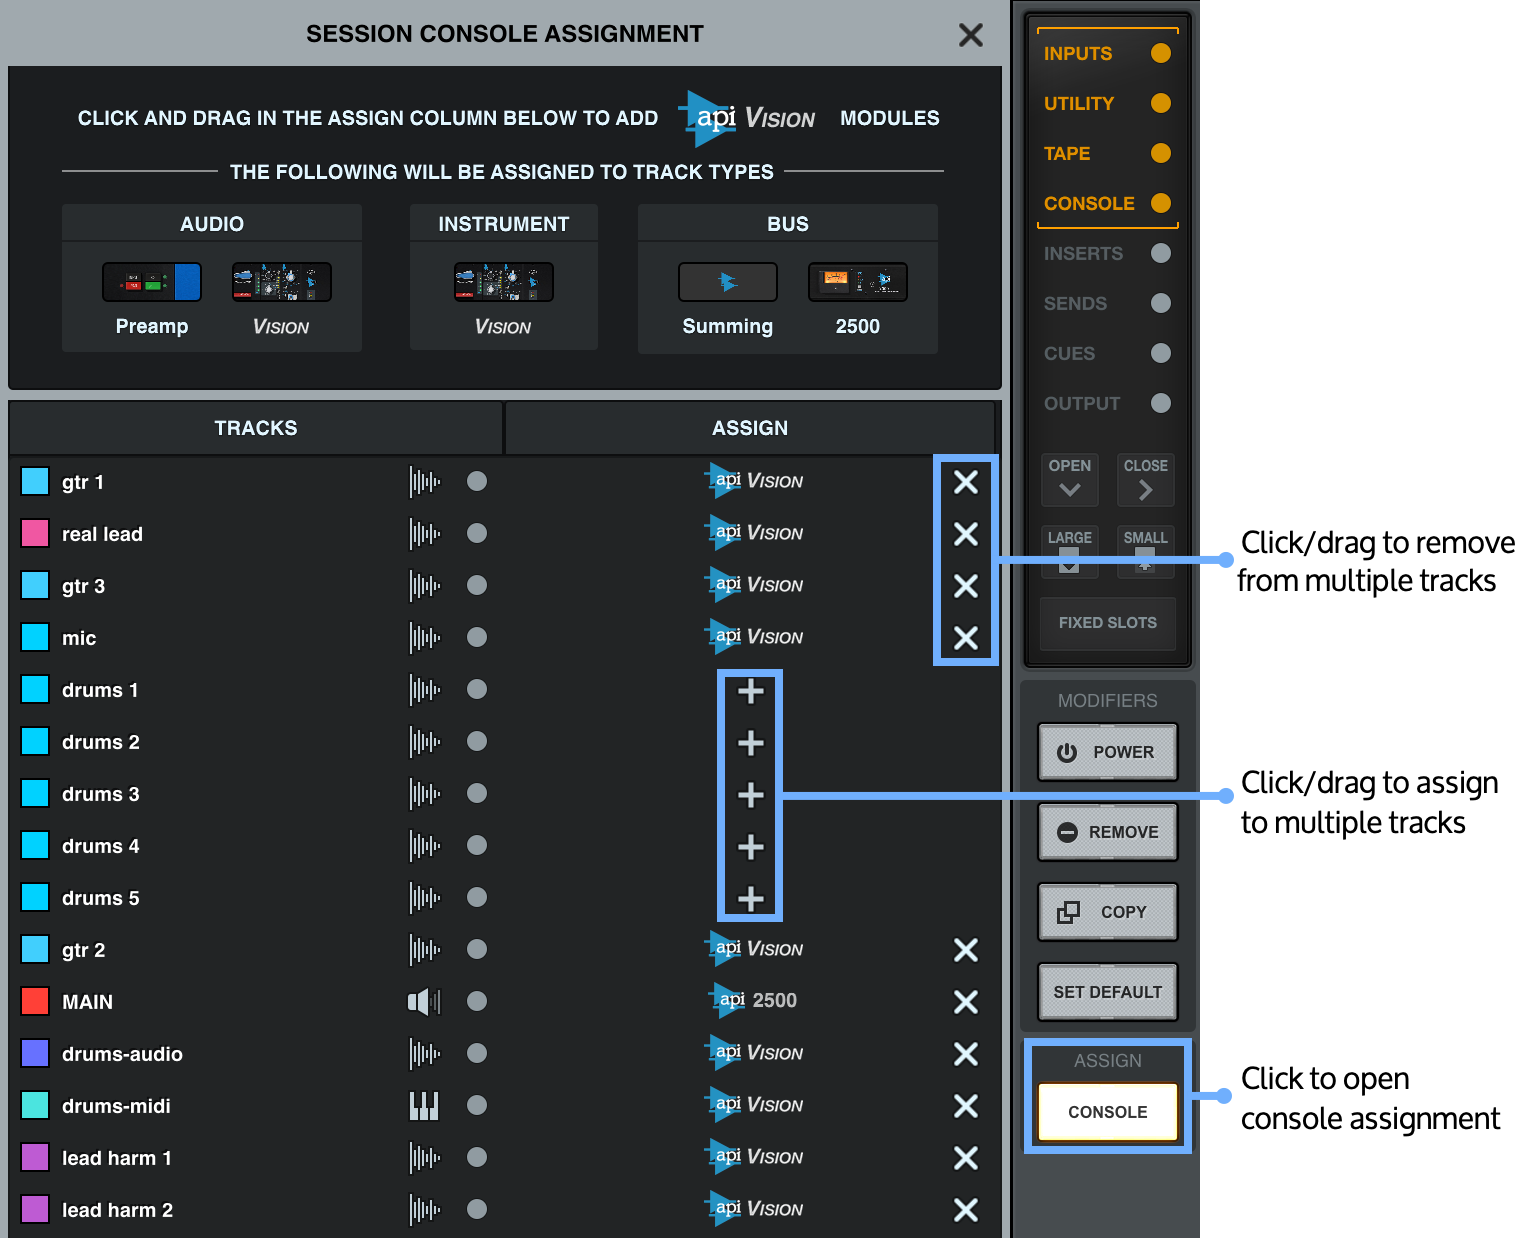Image resolution: width=1530 pixels, height=1238 pixels.
Task: Click the teal swatch for drums-midi
Action: pos(35,1105)
